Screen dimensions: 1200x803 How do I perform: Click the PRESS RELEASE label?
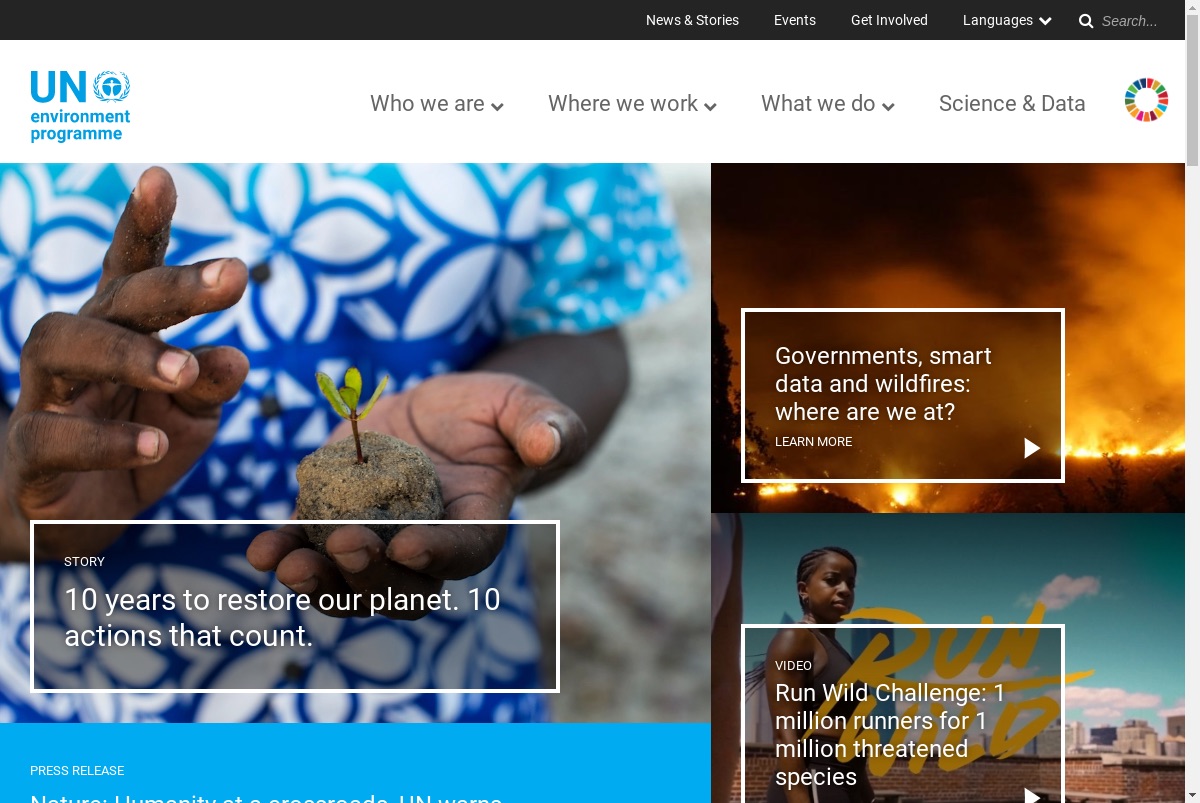pos(77,771)
